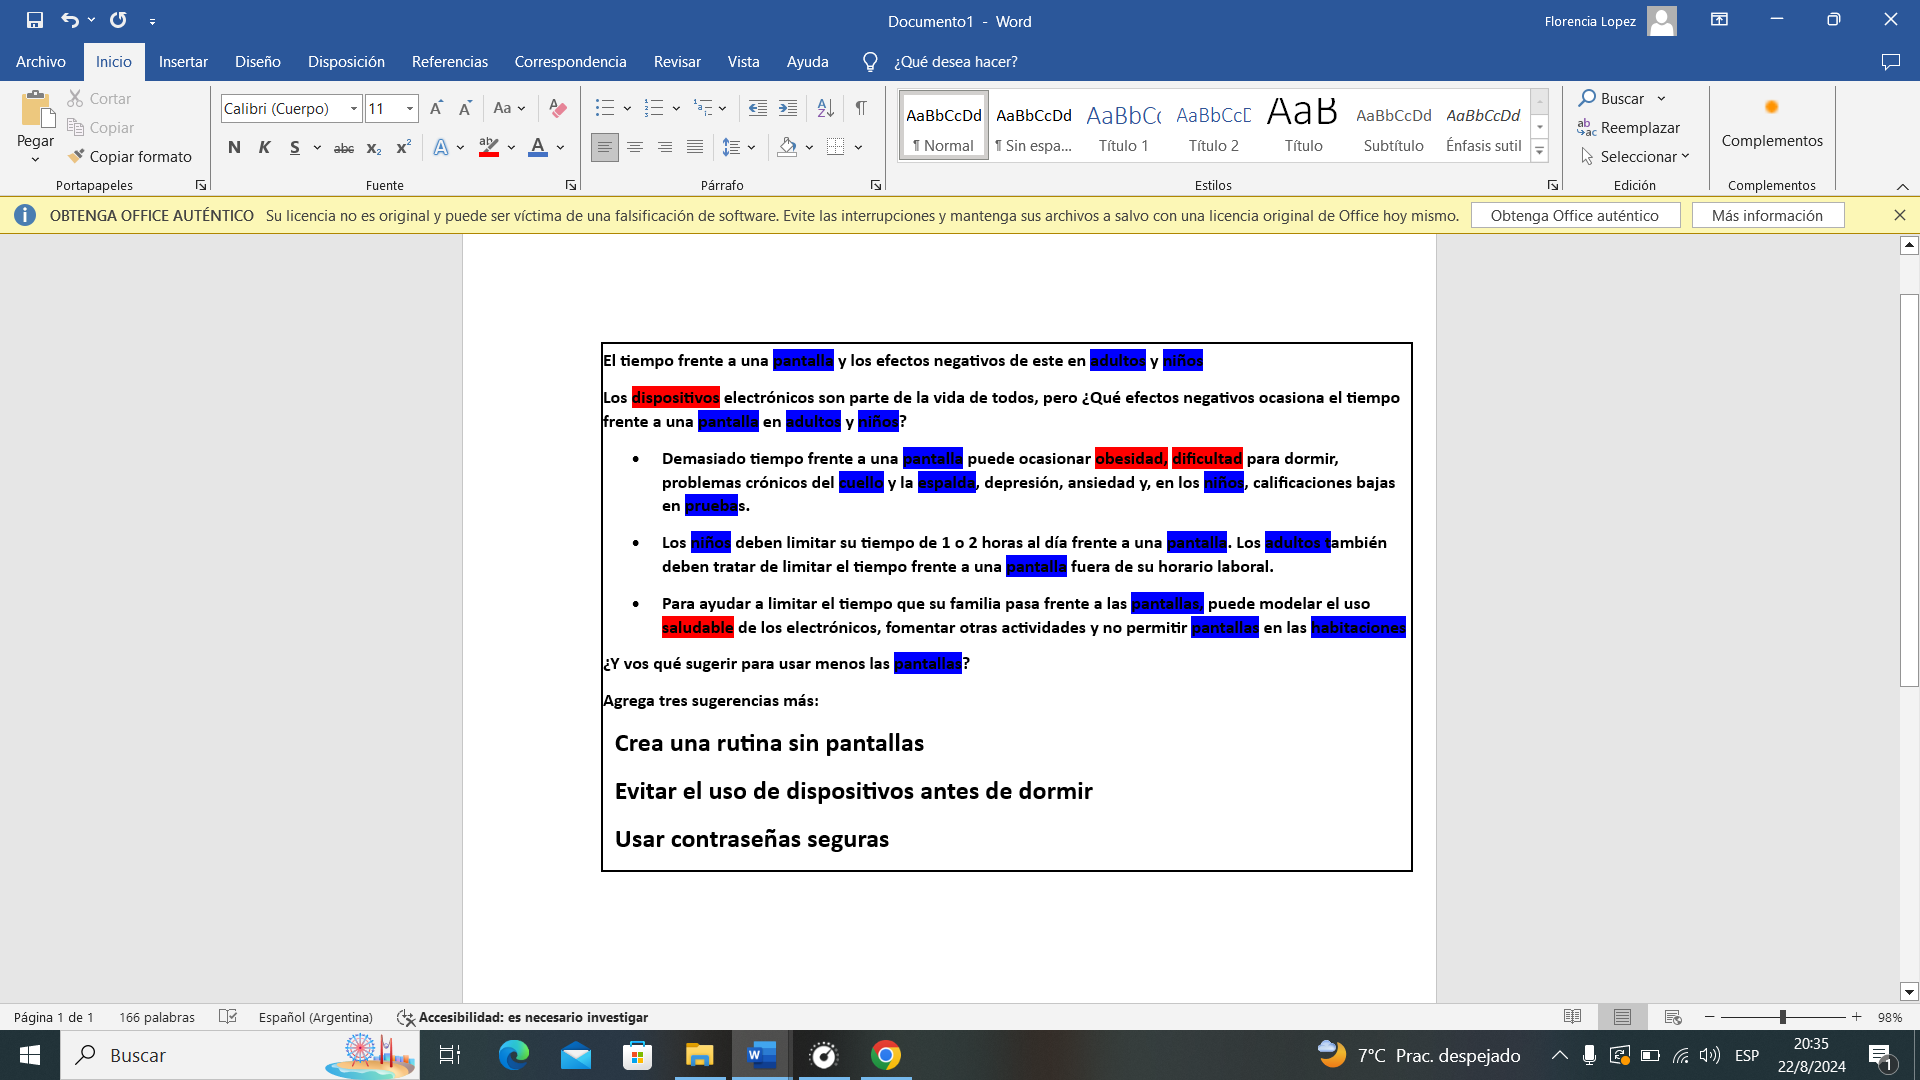Open the Chrome icon in the taskbar
1920x1080 pixels.
[x=885, y=1055]
